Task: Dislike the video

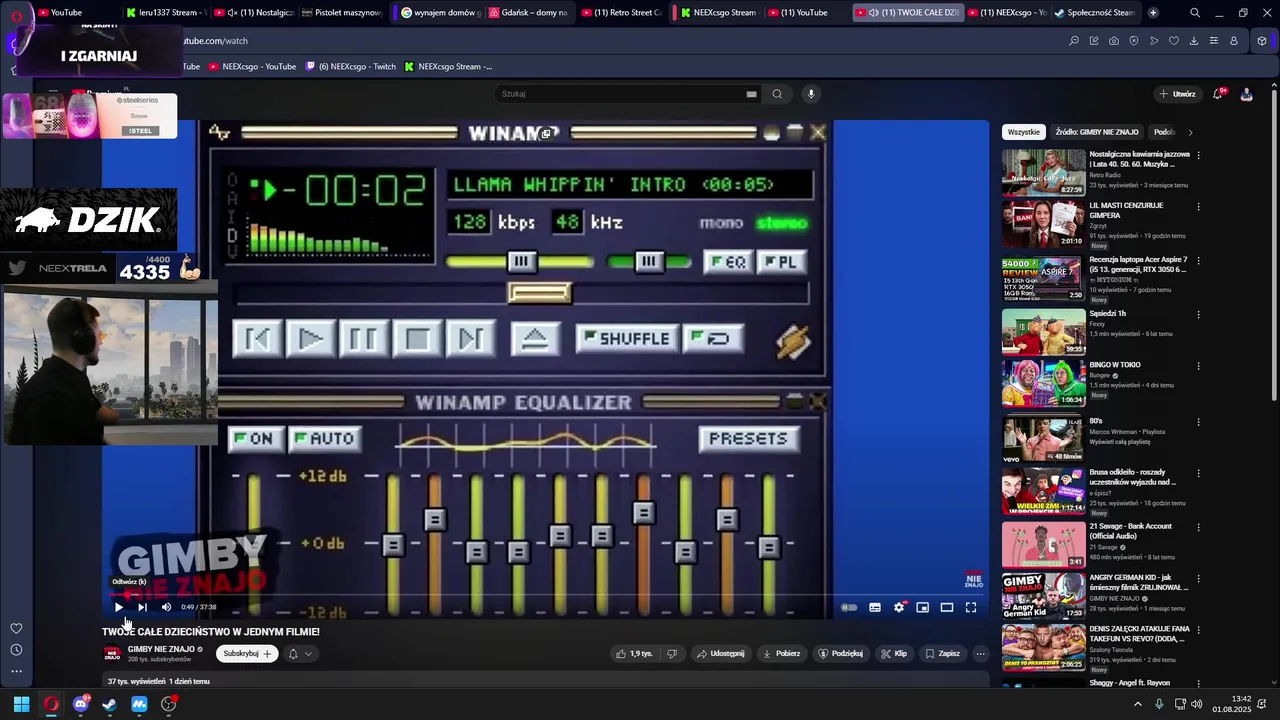Action: pyautogui.click(x=672, y=653)
